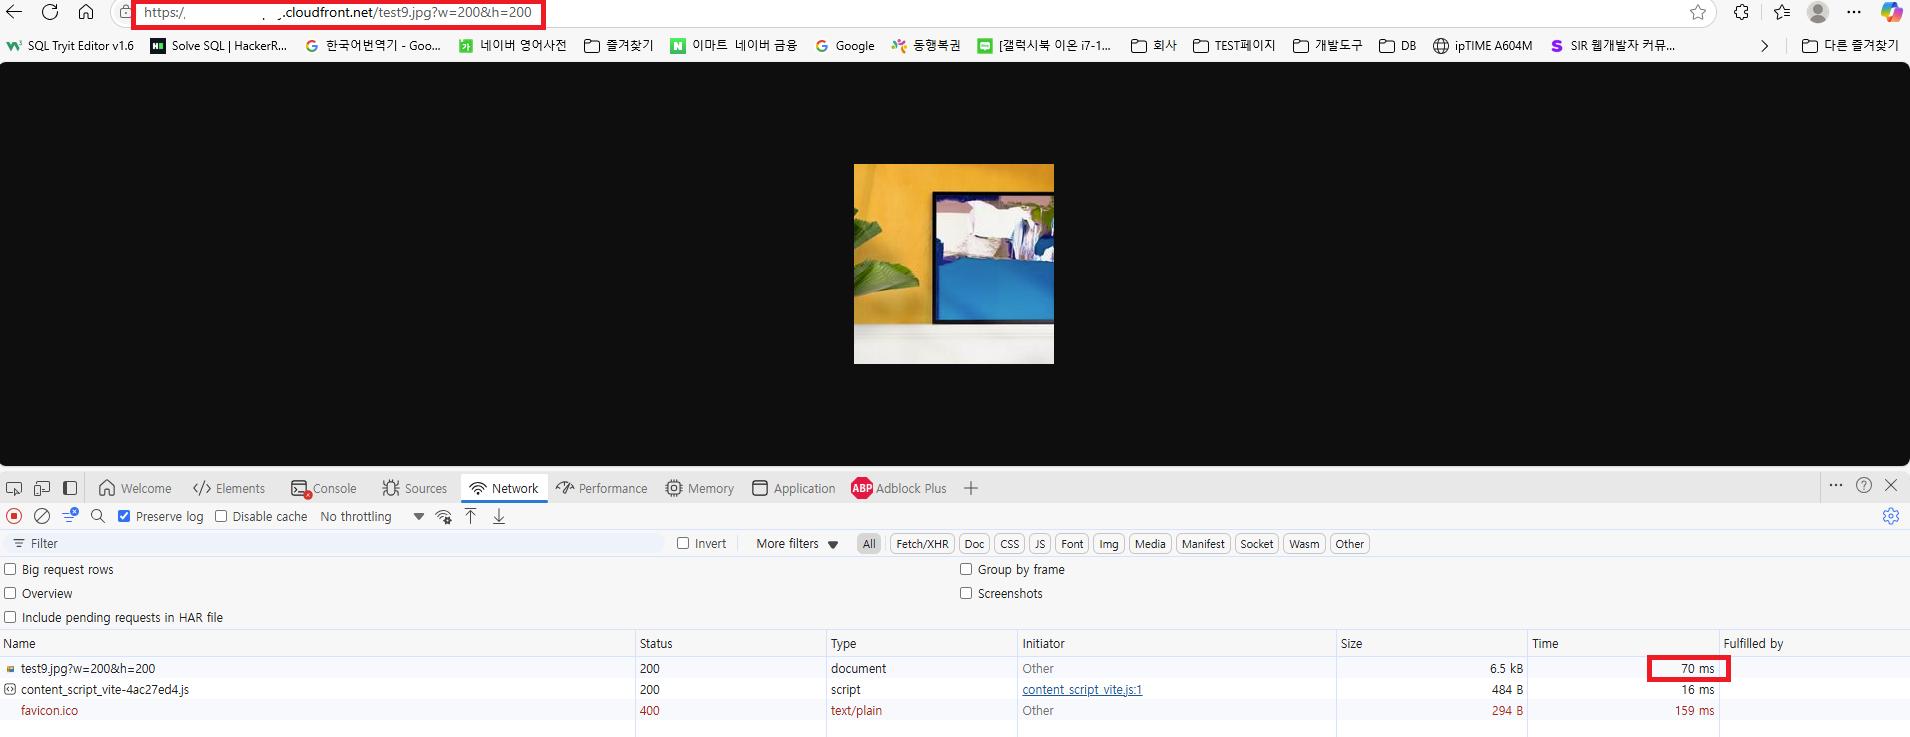This screenshot has height=737, width=1910.
Task: Import HAR file upload arrow
Action: (471, 516)
